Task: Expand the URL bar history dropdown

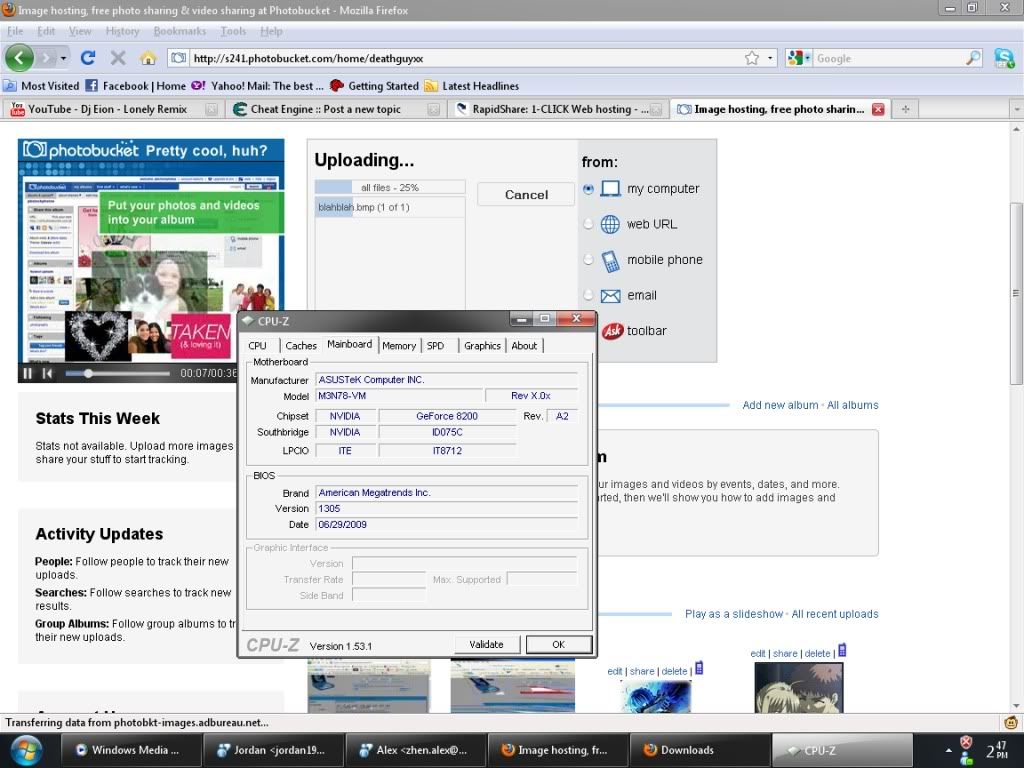Action: [770, 58]
